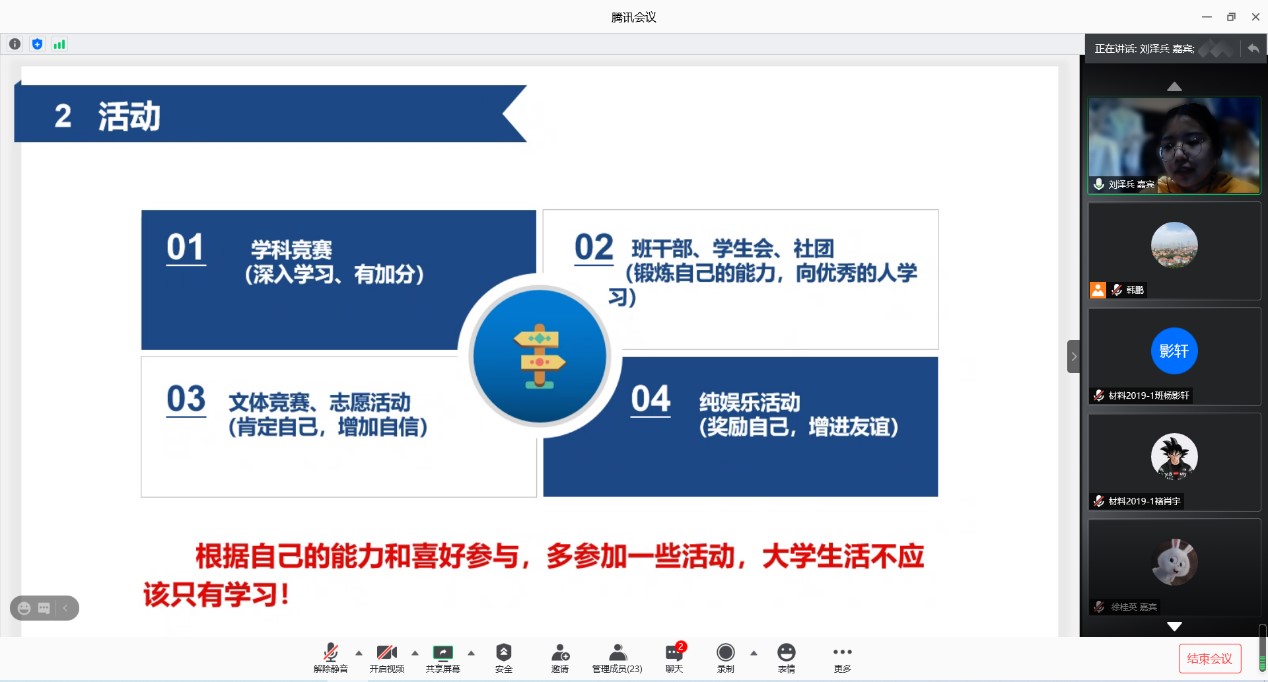Turn on camera with 开启视频
The height and width of the screenshot is (682, 1268).
point(387,658)
